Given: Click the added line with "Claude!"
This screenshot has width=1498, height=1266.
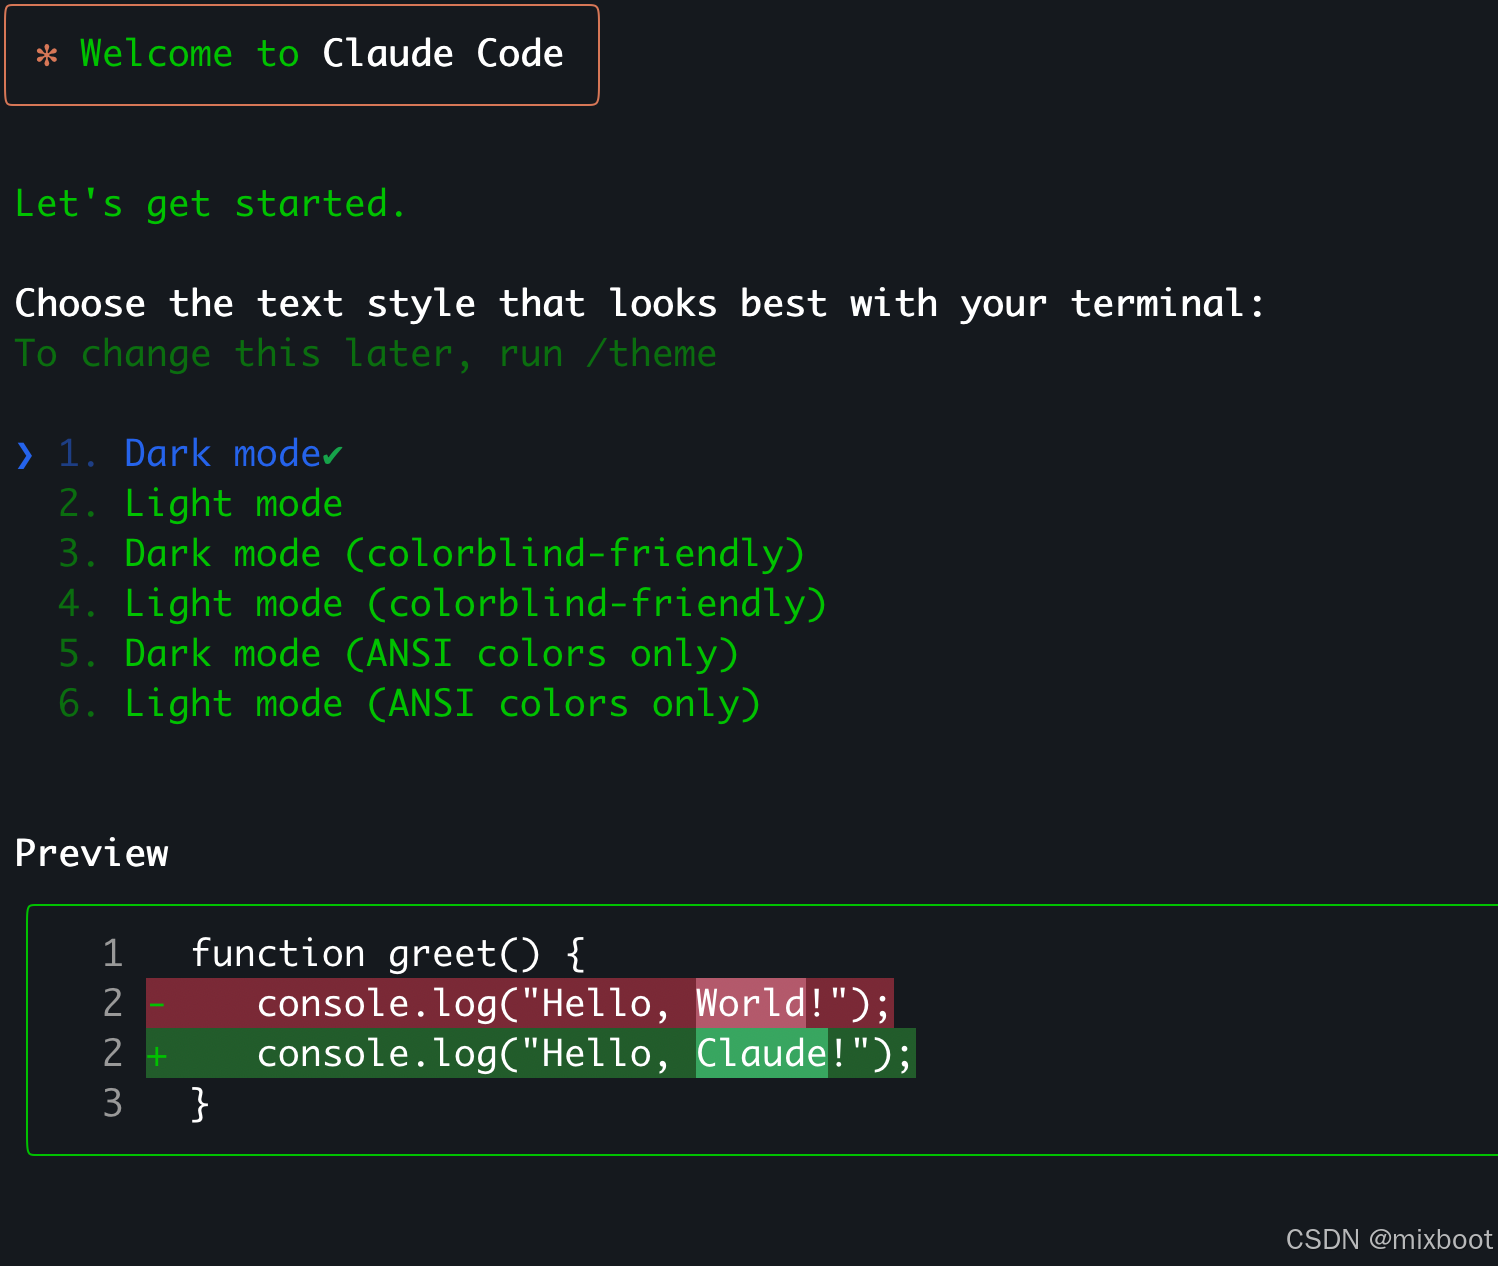Looking at the screenshot, I should click(x=531, y=1053).
